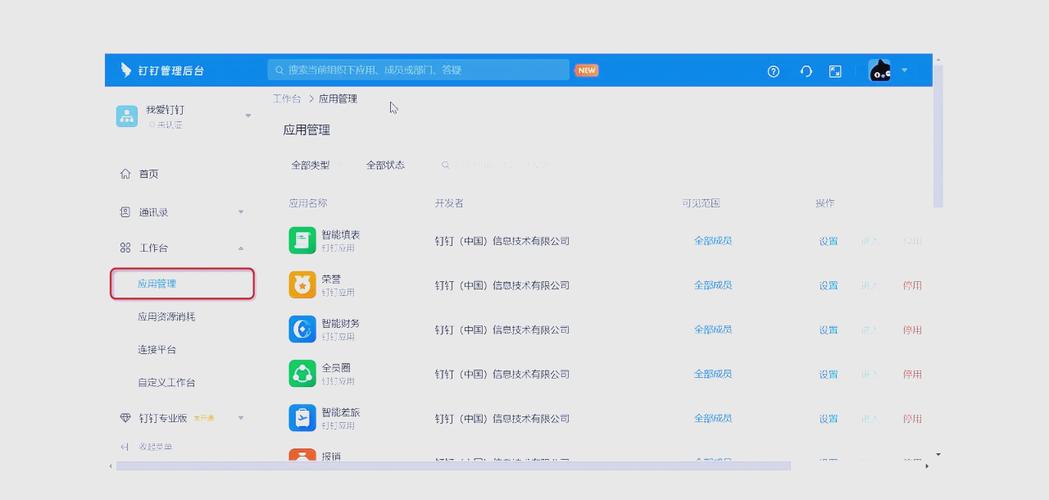Click 设置 for 智能财务
Viewport: 1049px width, 500px height.
pyautogui.click(x=828, y=330)
